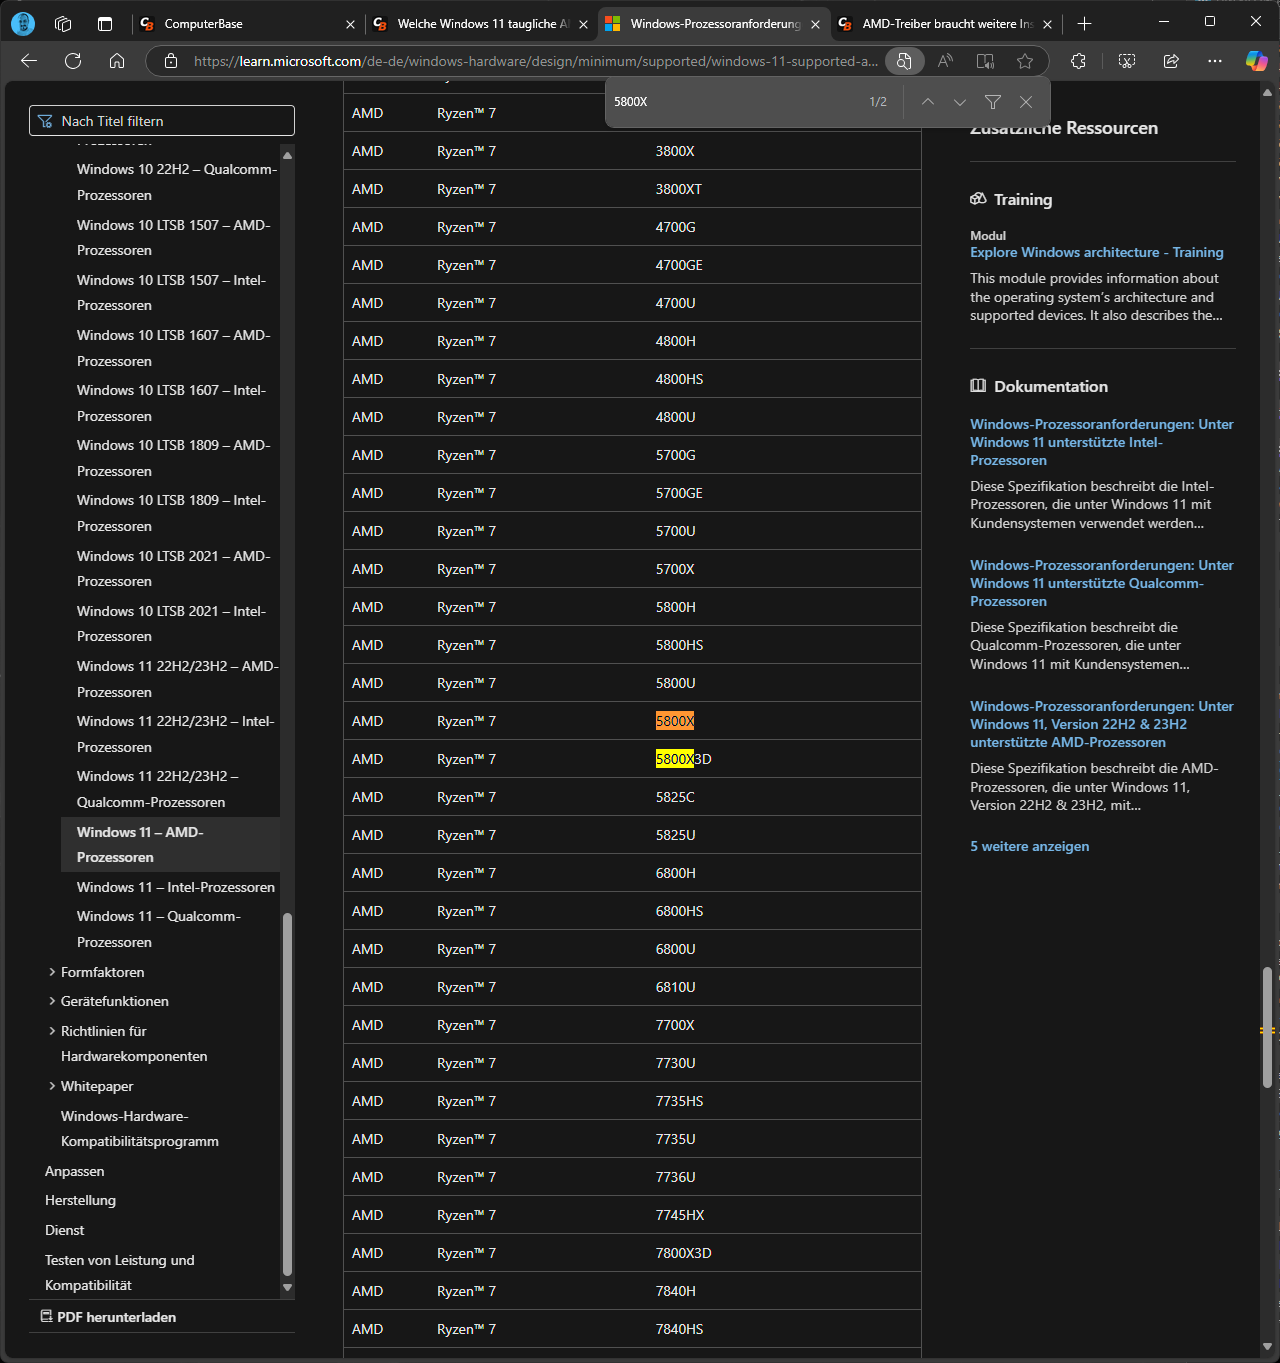Go to previous find result arrow

point(928,102)
